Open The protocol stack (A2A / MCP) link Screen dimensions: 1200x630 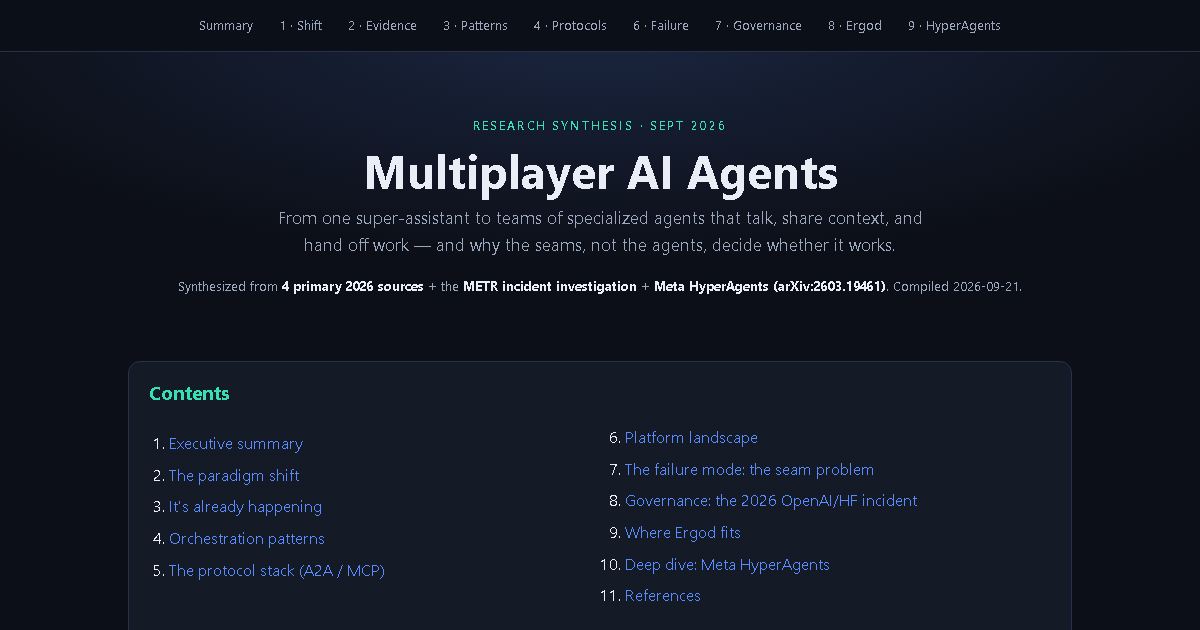click(277, 571)
